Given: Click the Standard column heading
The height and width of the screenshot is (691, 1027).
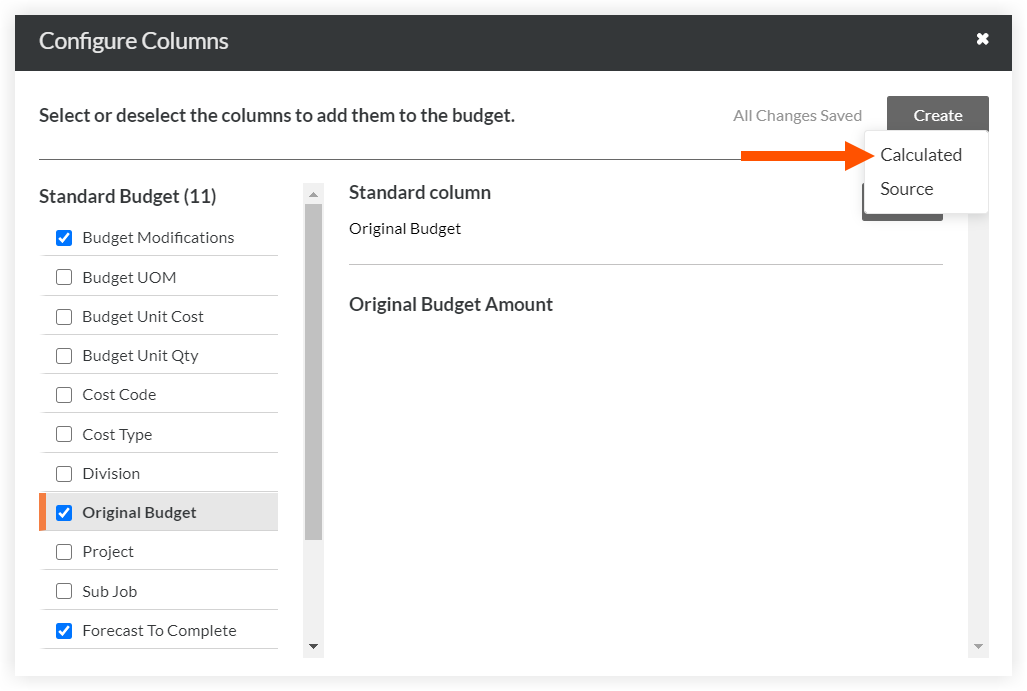Looking at the screenshot, I should (x=420, y=193).
